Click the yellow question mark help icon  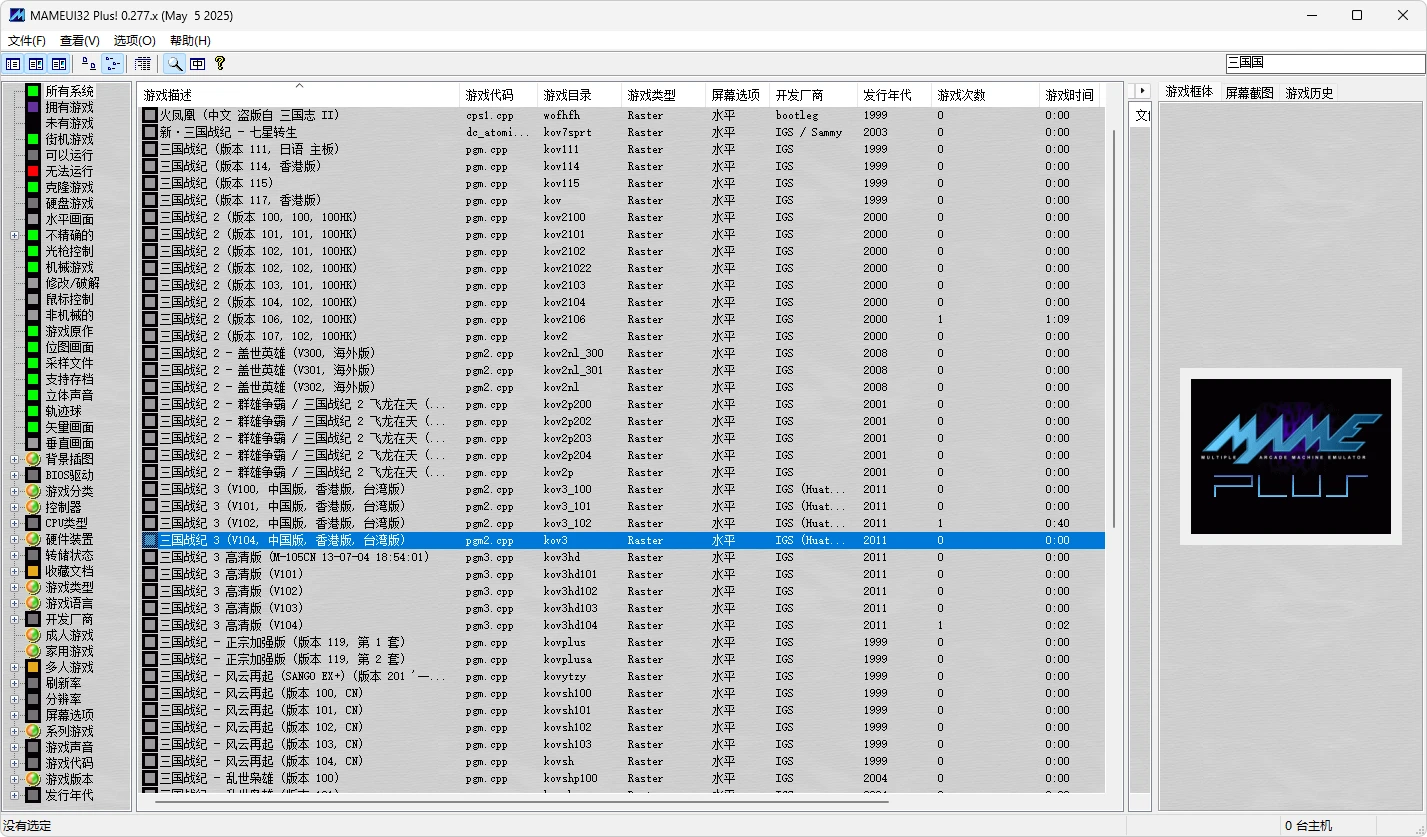(x=220, y=64)
